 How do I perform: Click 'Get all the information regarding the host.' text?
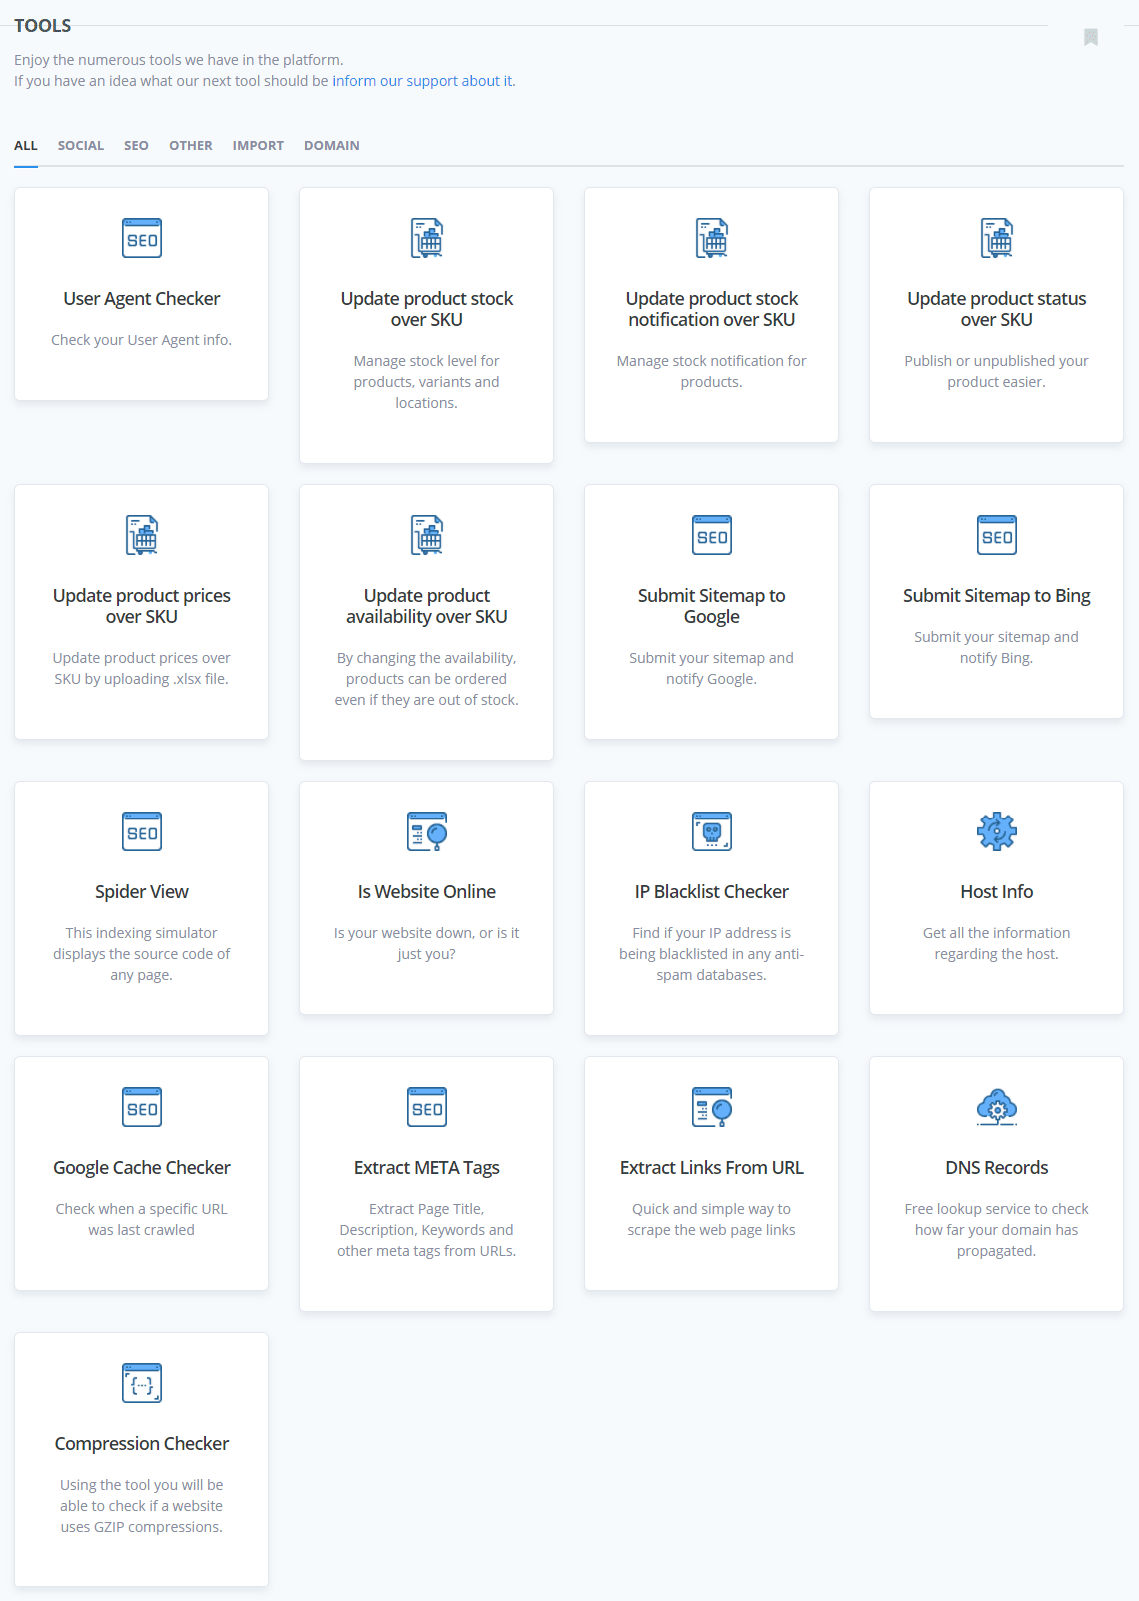click(x=997, y=944)
